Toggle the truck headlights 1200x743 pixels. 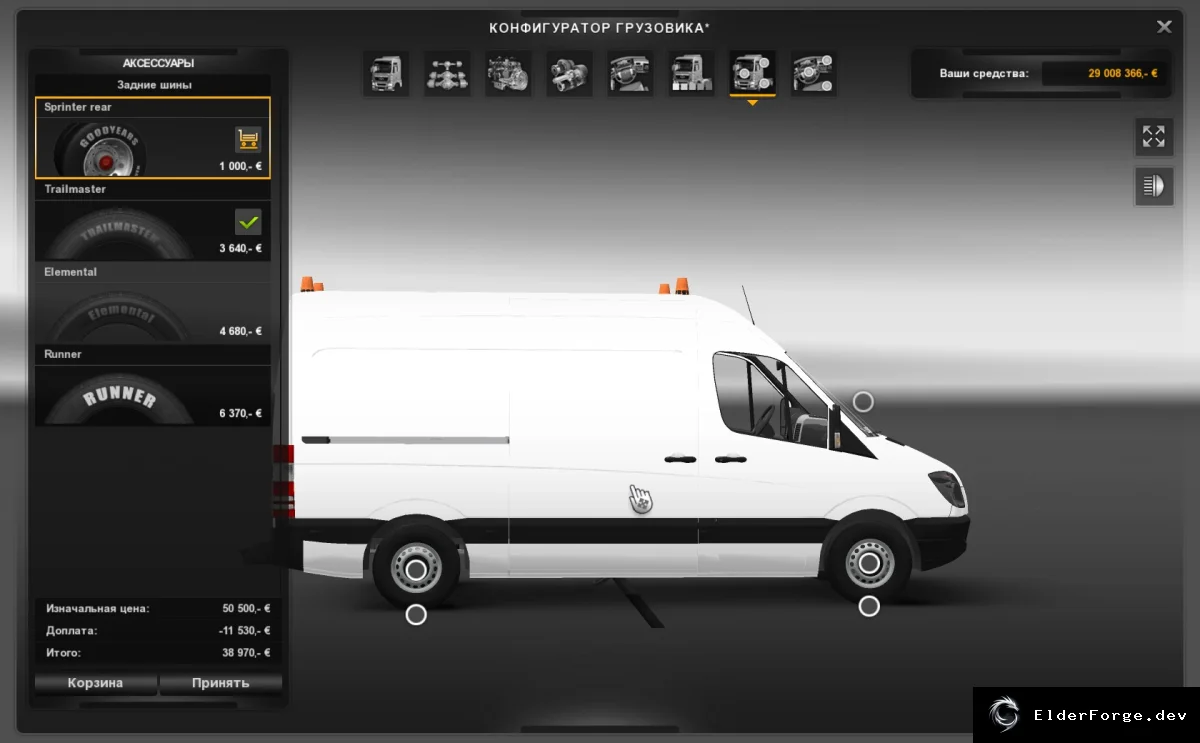(1154, 186)
